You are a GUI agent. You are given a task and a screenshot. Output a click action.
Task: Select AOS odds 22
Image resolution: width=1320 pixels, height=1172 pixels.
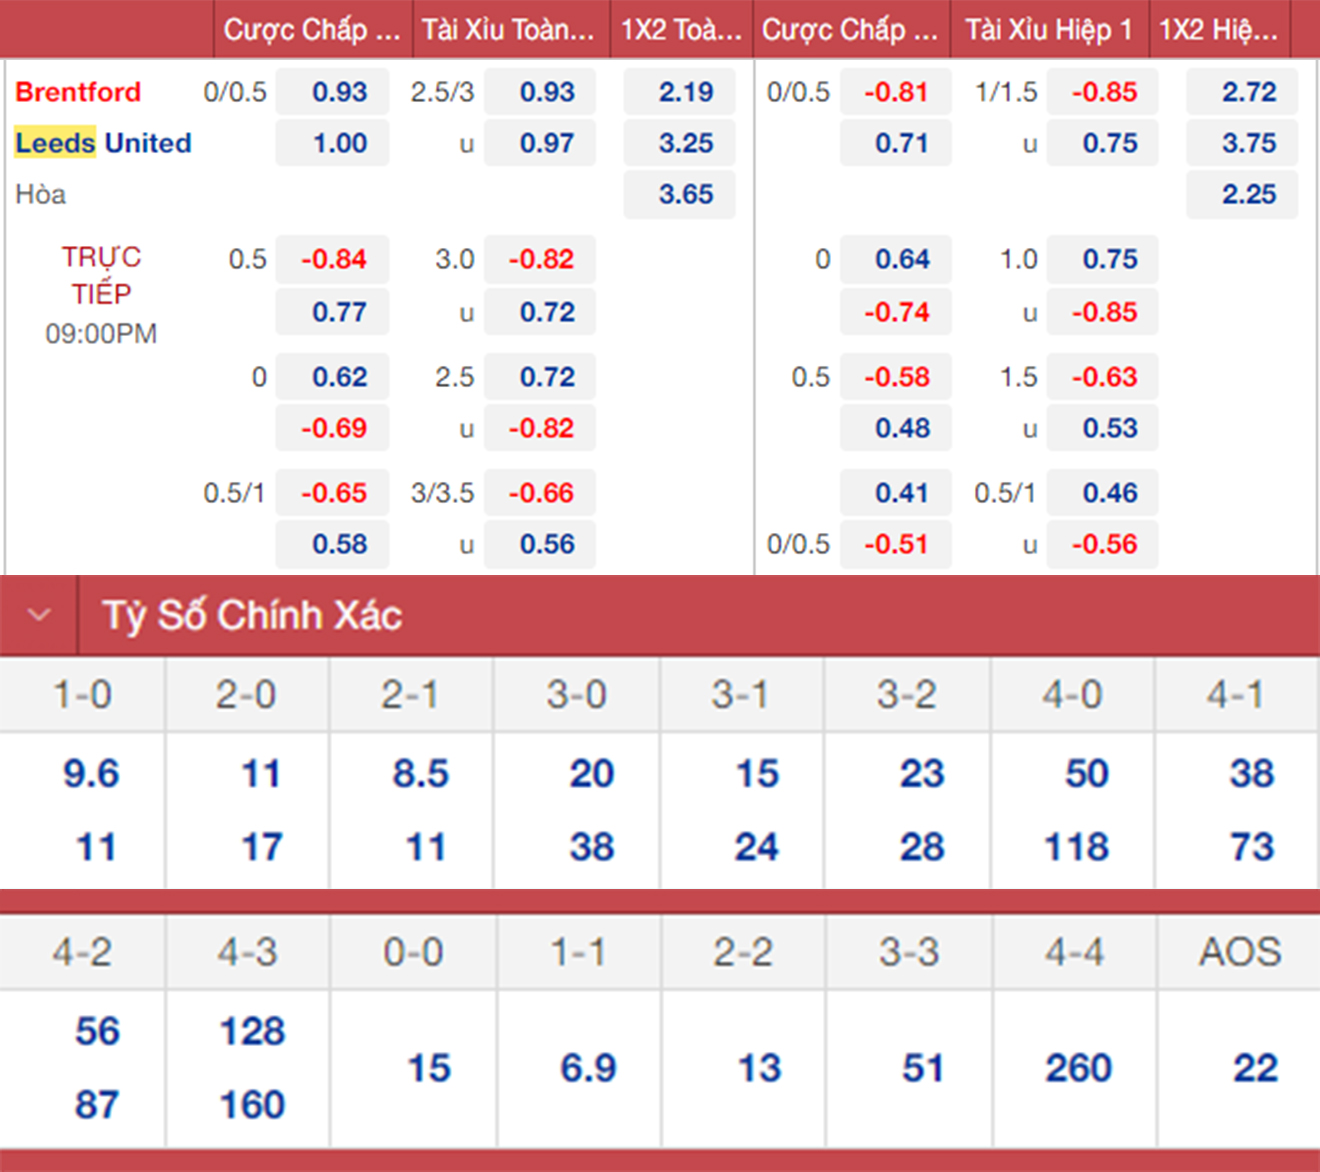tap(1255, 1068)
